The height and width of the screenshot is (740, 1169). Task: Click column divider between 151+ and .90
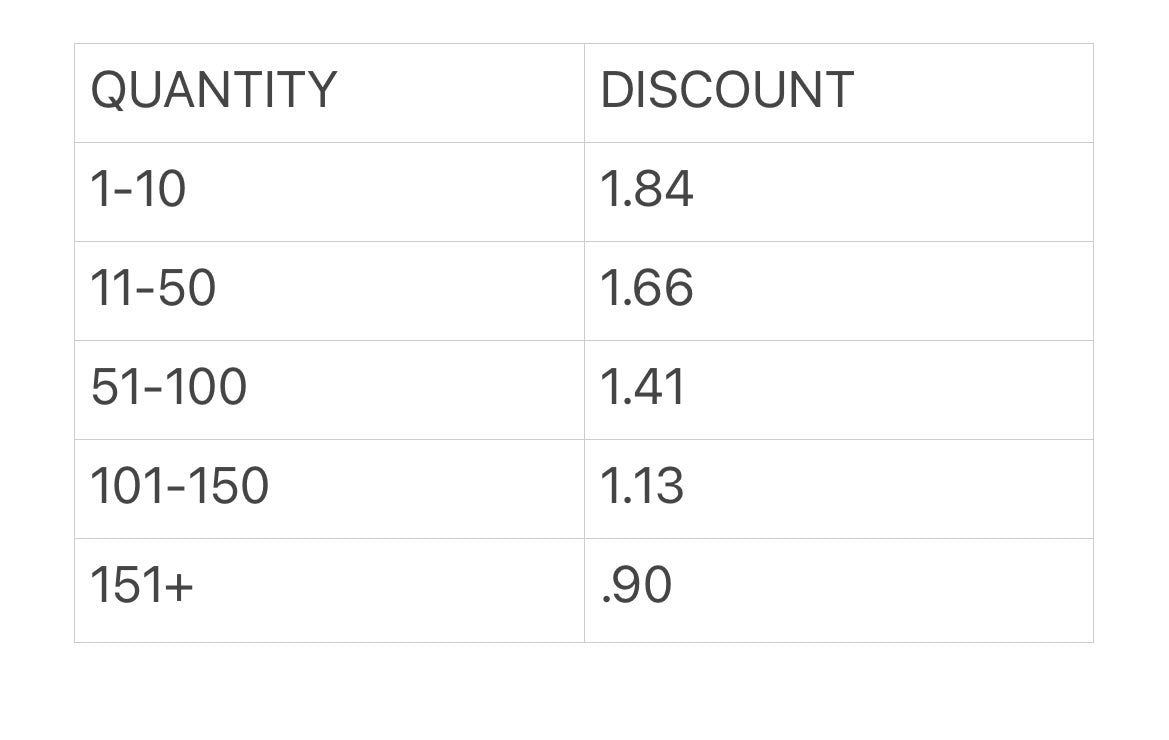(x=584, y=590)
